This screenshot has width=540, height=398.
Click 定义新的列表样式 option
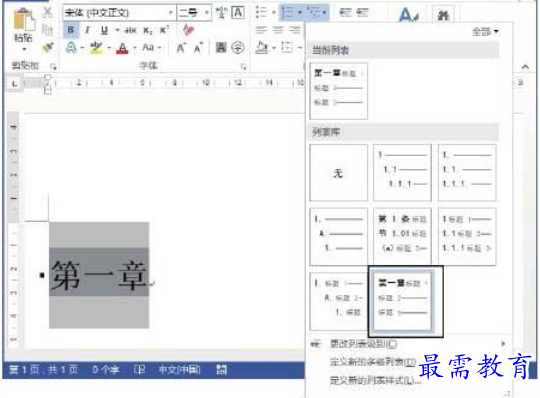[375, 380]
